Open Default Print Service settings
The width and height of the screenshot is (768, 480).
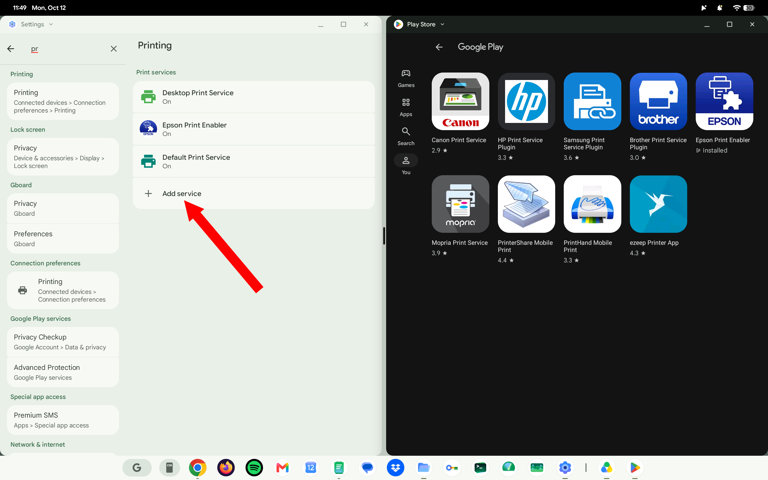(x=254, y=162)
